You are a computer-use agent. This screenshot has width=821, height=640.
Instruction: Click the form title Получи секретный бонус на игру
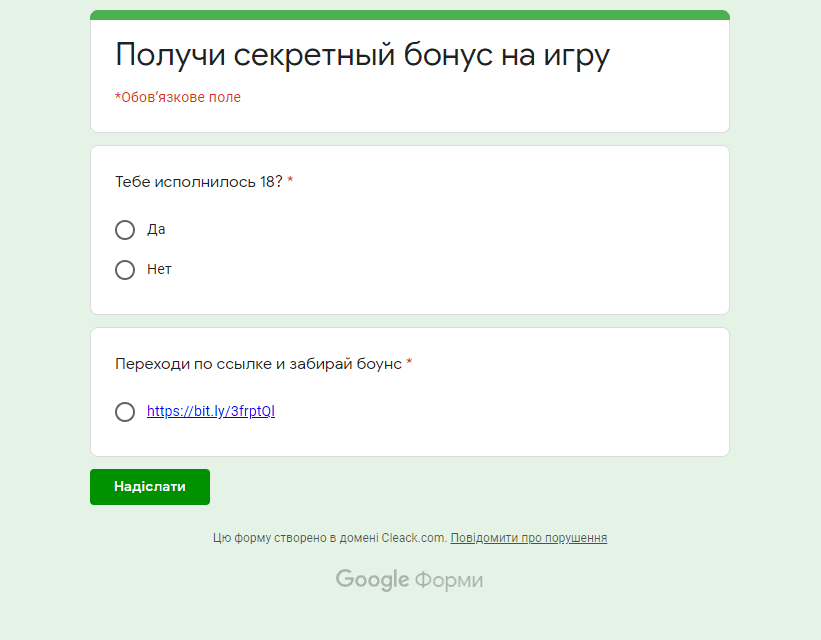pos(362,54)
